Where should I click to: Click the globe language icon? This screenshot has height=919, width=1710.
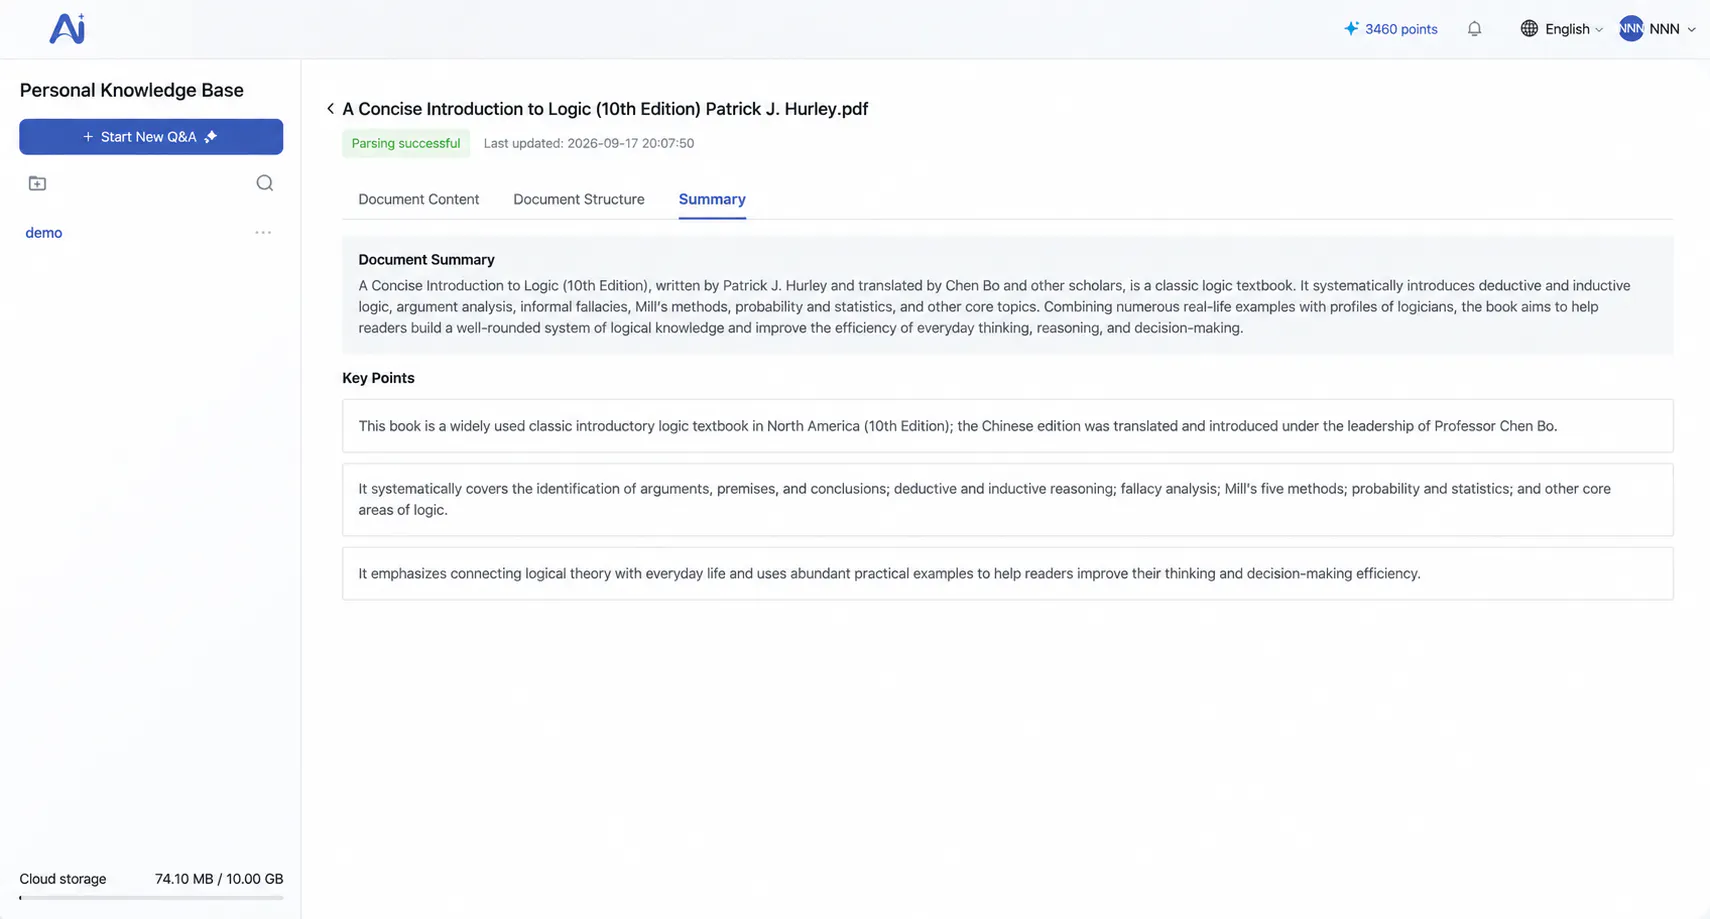point(1529,29)
